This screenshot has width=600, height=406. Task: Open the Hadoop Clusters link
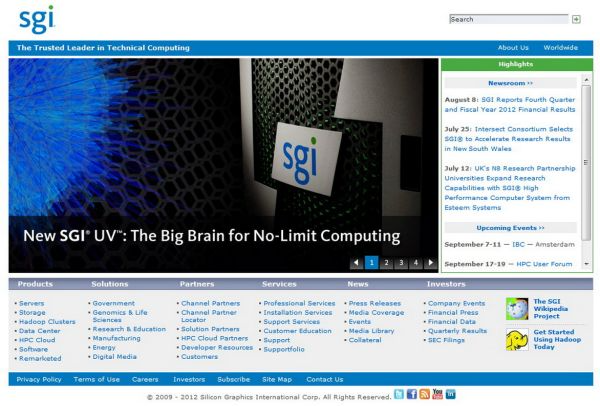(x=47, y=321)
